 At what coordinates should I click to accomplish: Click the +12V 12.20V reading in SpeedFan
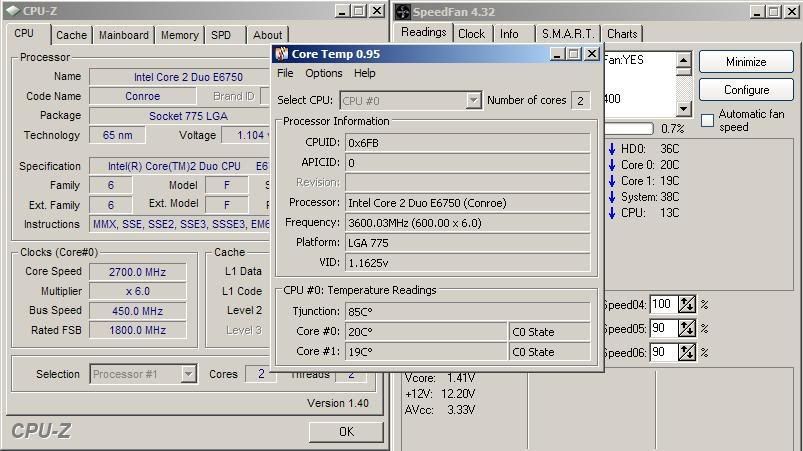point(440,394)
